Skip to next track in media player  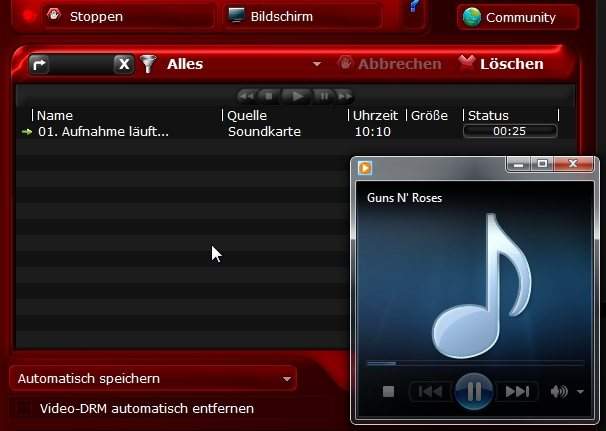517,392
